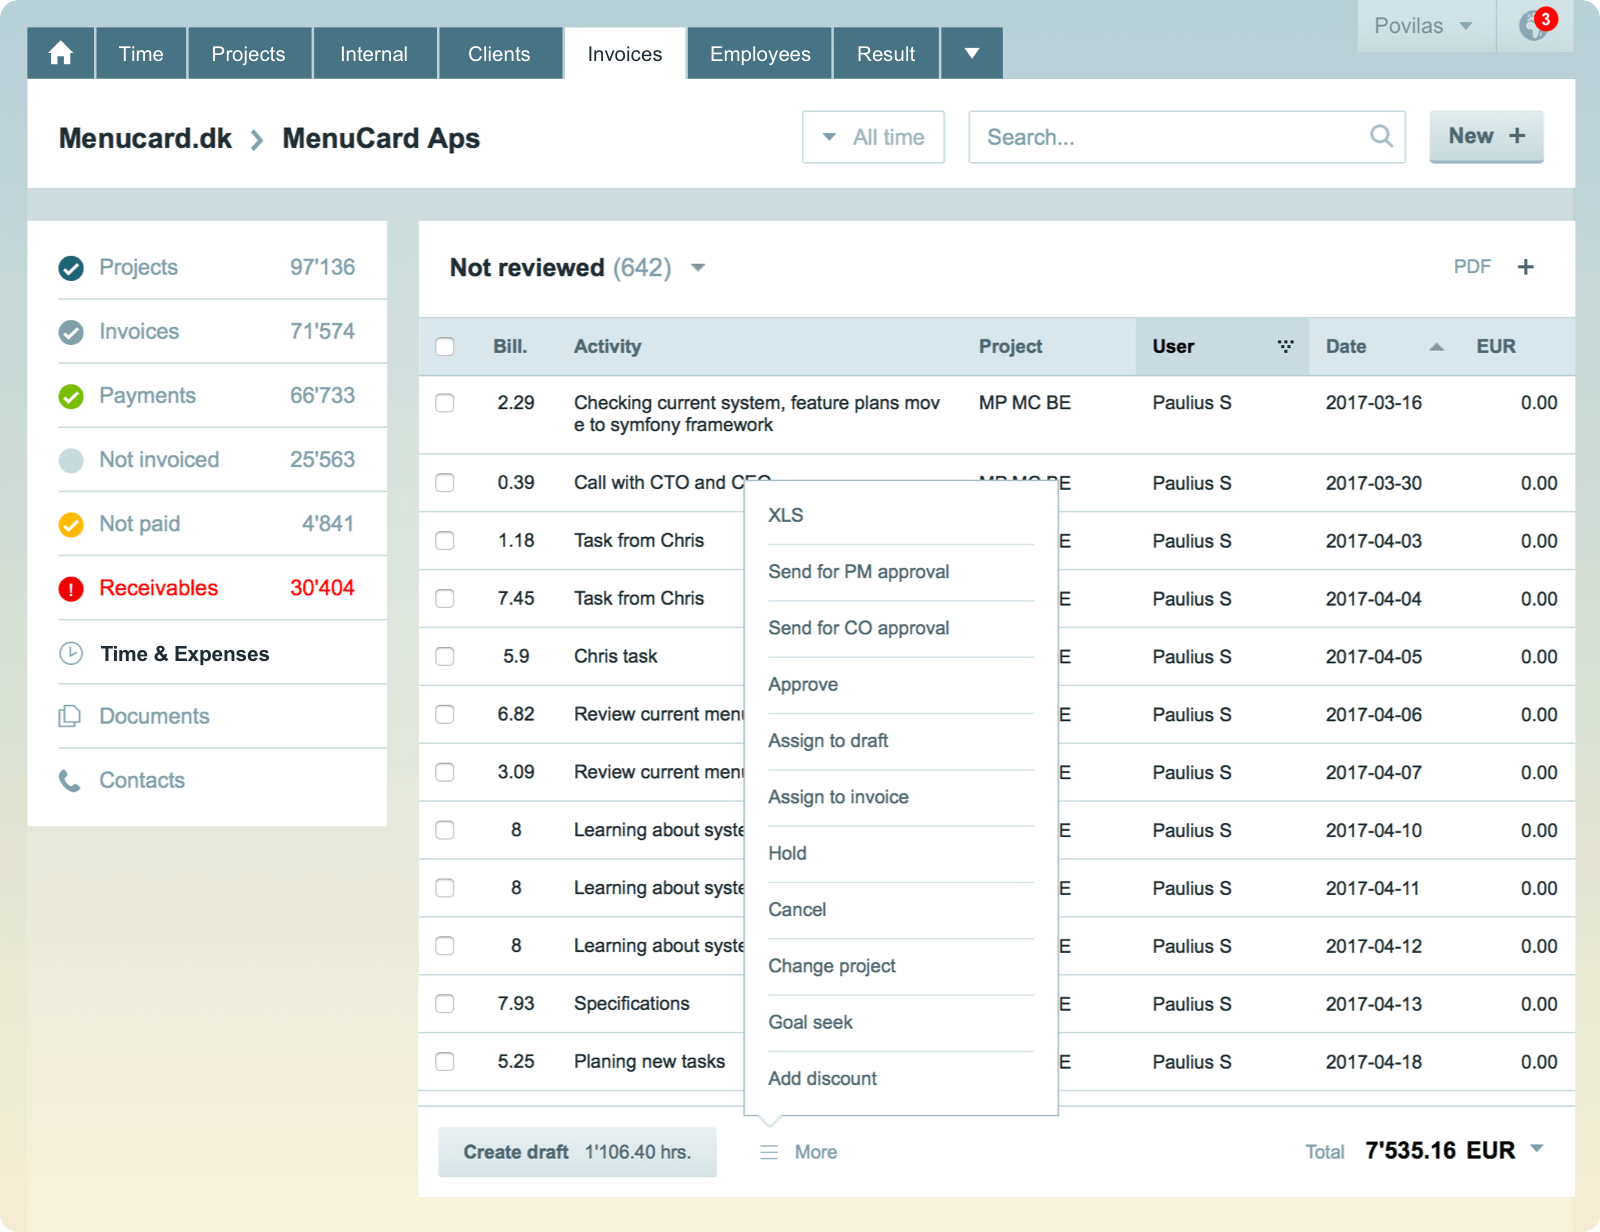Export the list as PDF
This screenshot has height=1232, width=1600.
tap(1471, 267)
